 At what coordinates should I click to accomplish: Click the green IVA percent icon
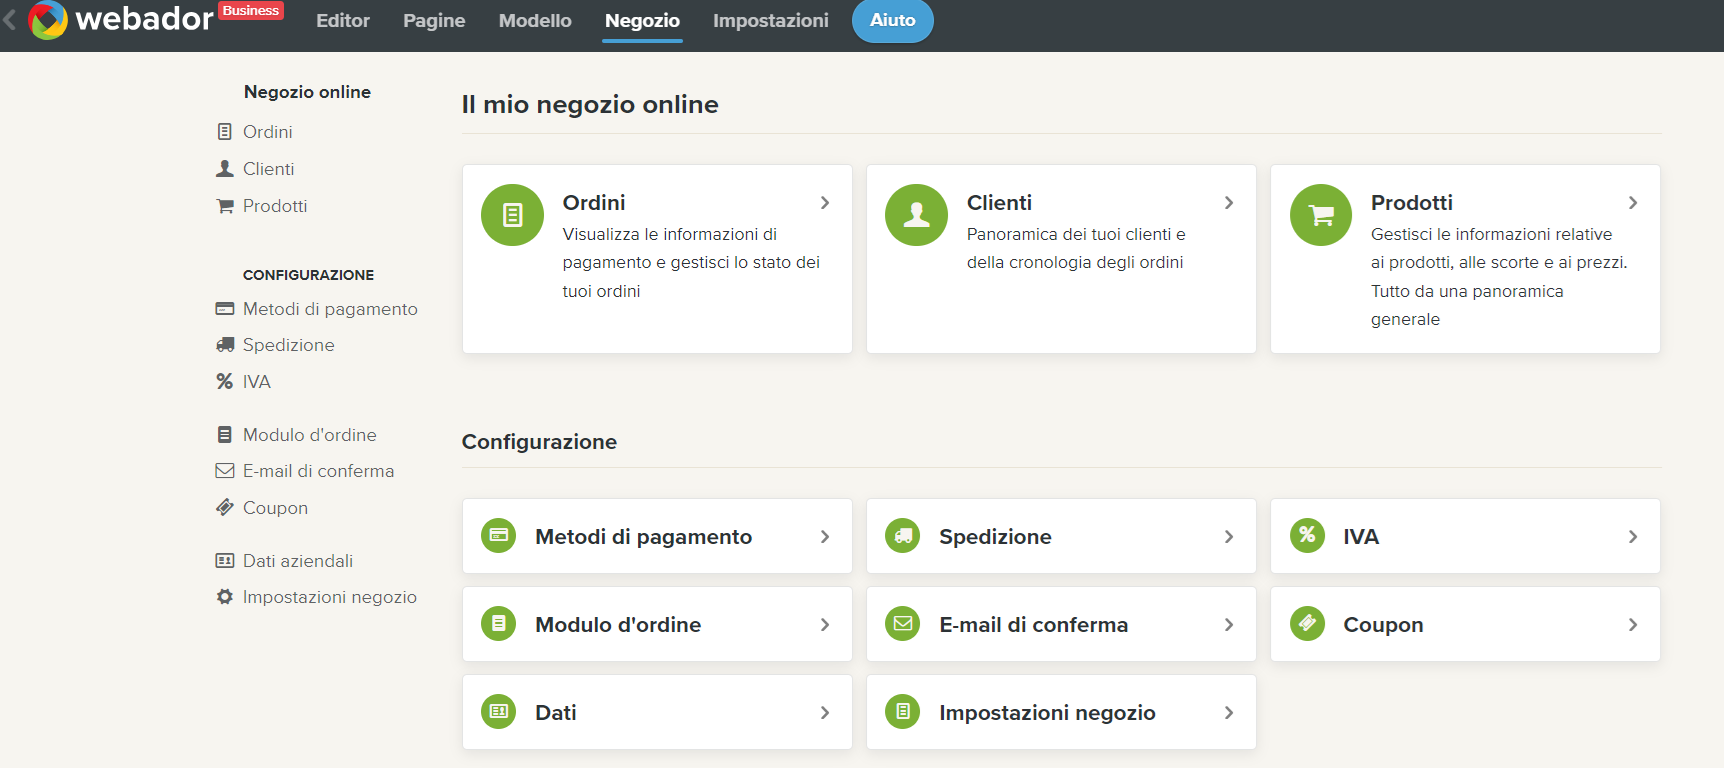click(1306, 536)
